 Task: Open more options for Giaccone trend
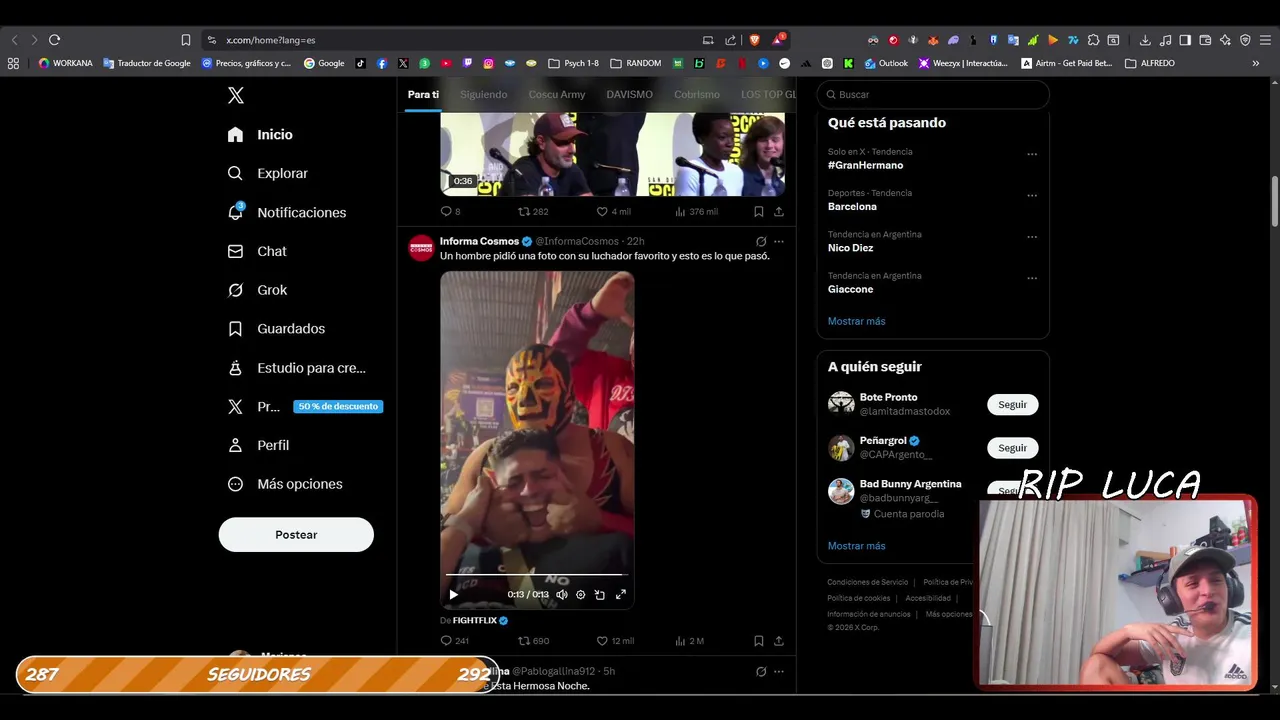(x=1032, y=278)
